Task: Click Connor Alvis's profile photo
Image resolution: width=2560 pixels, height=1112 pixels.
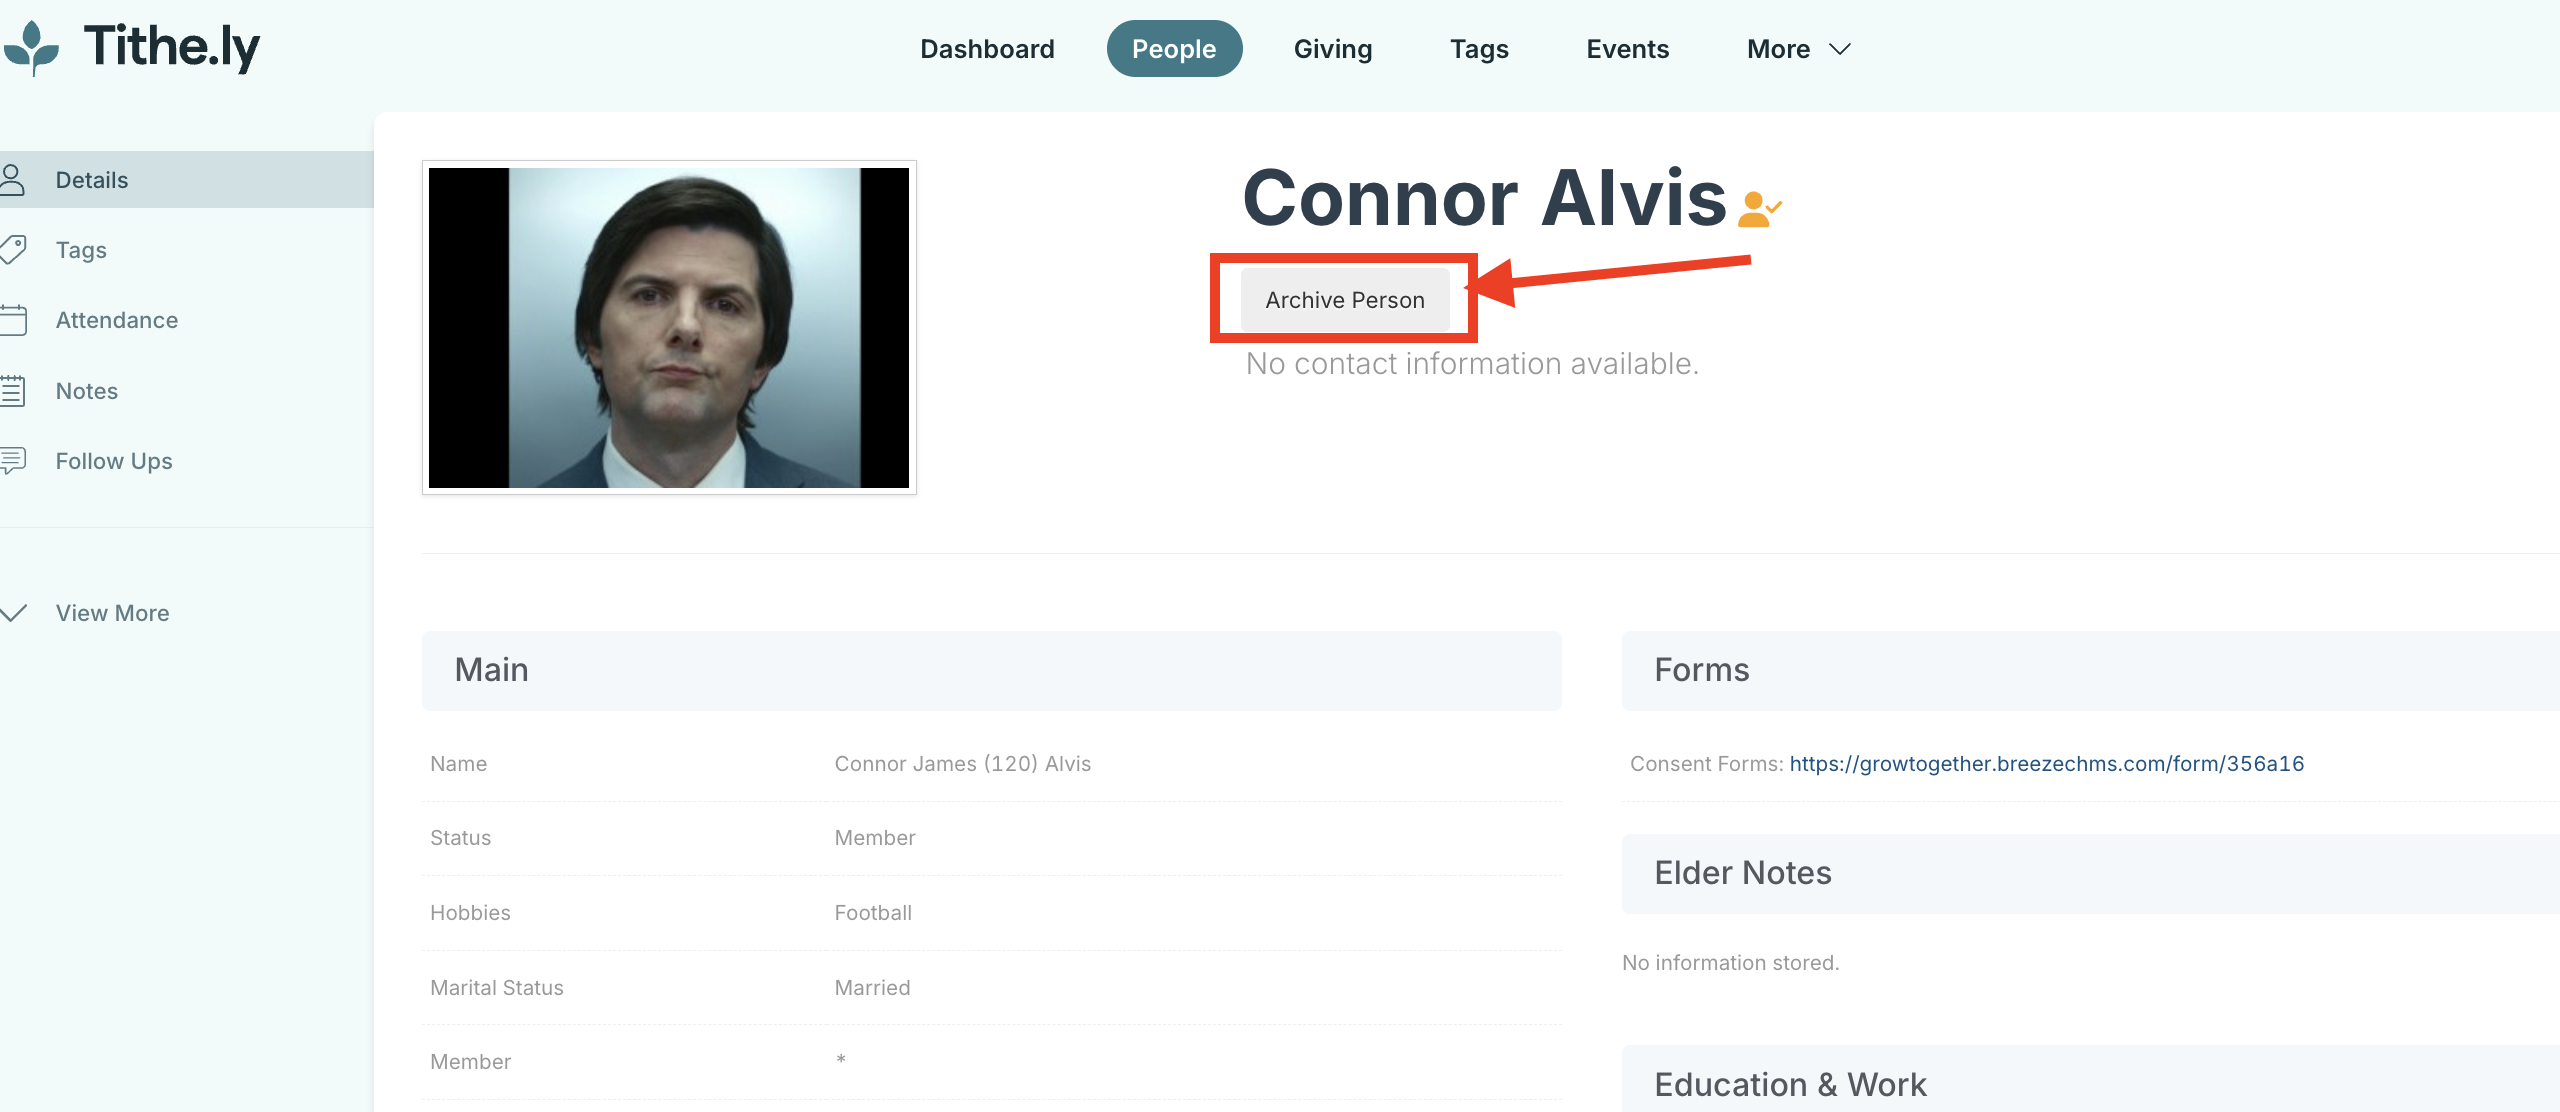Action: click(669, 328)
